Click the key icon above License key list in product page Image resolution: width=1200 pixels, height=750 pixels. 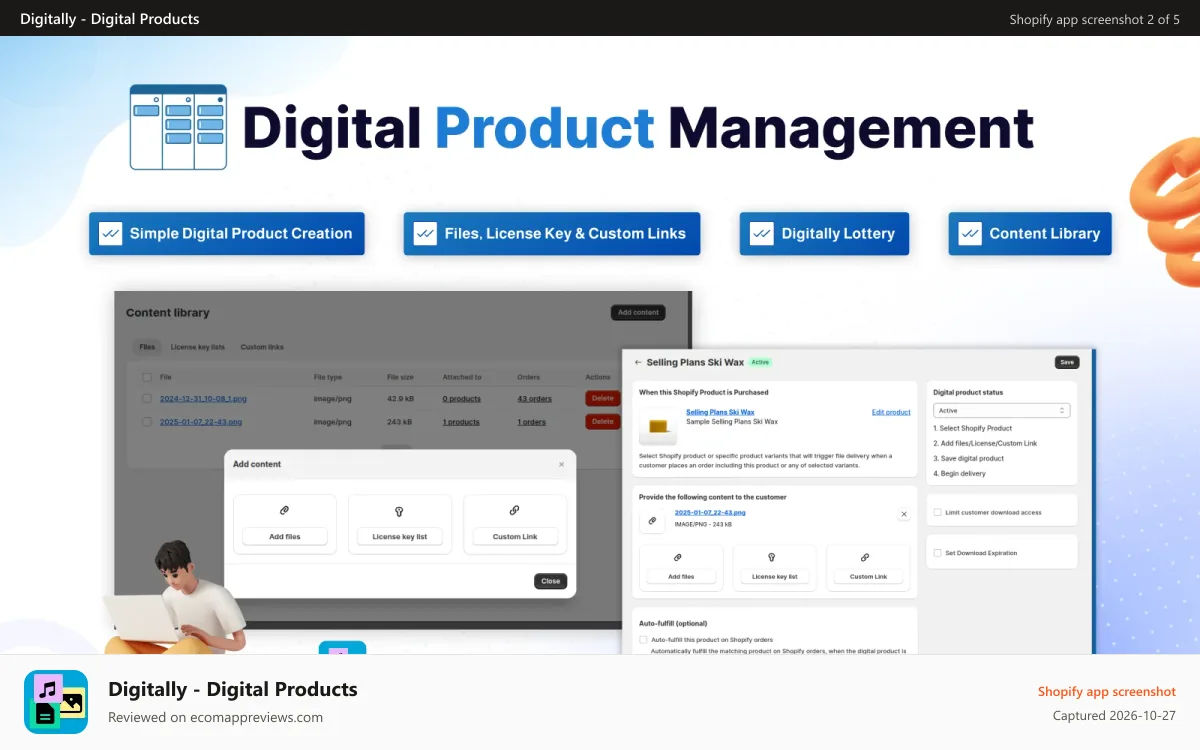point(772,557)
